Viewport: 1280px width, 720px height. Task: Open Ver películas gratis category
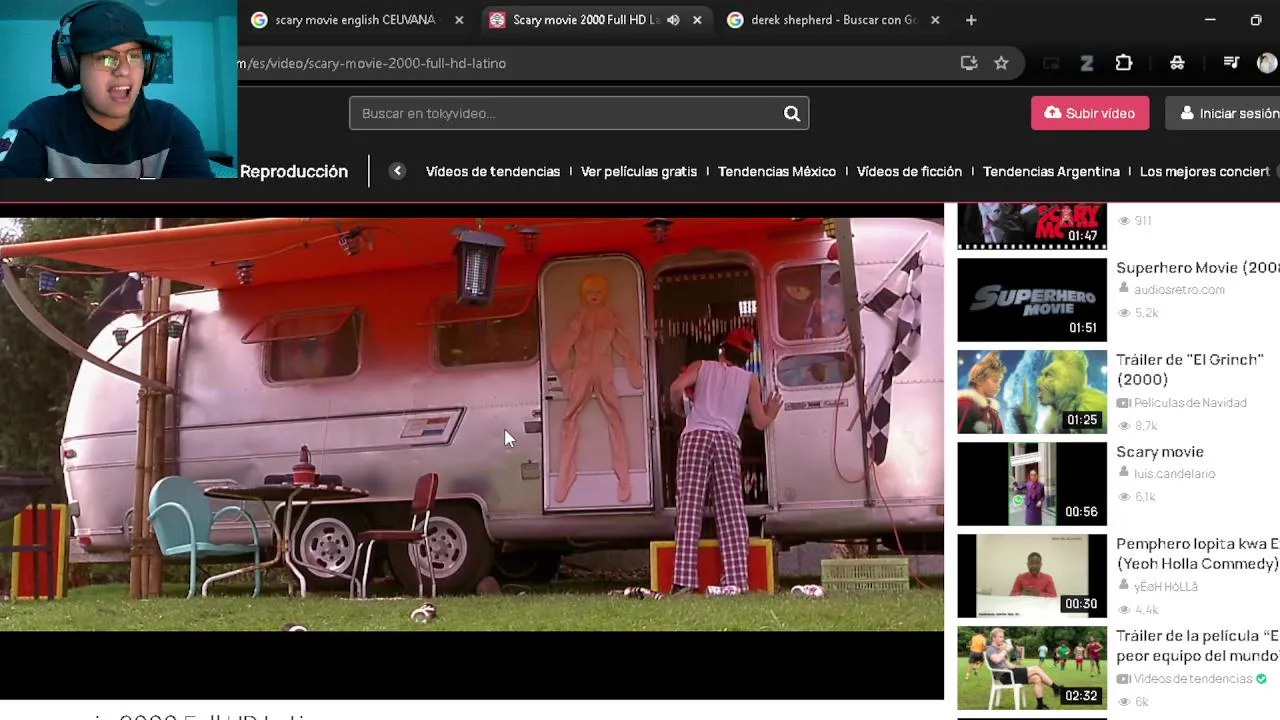coord(639,171)
